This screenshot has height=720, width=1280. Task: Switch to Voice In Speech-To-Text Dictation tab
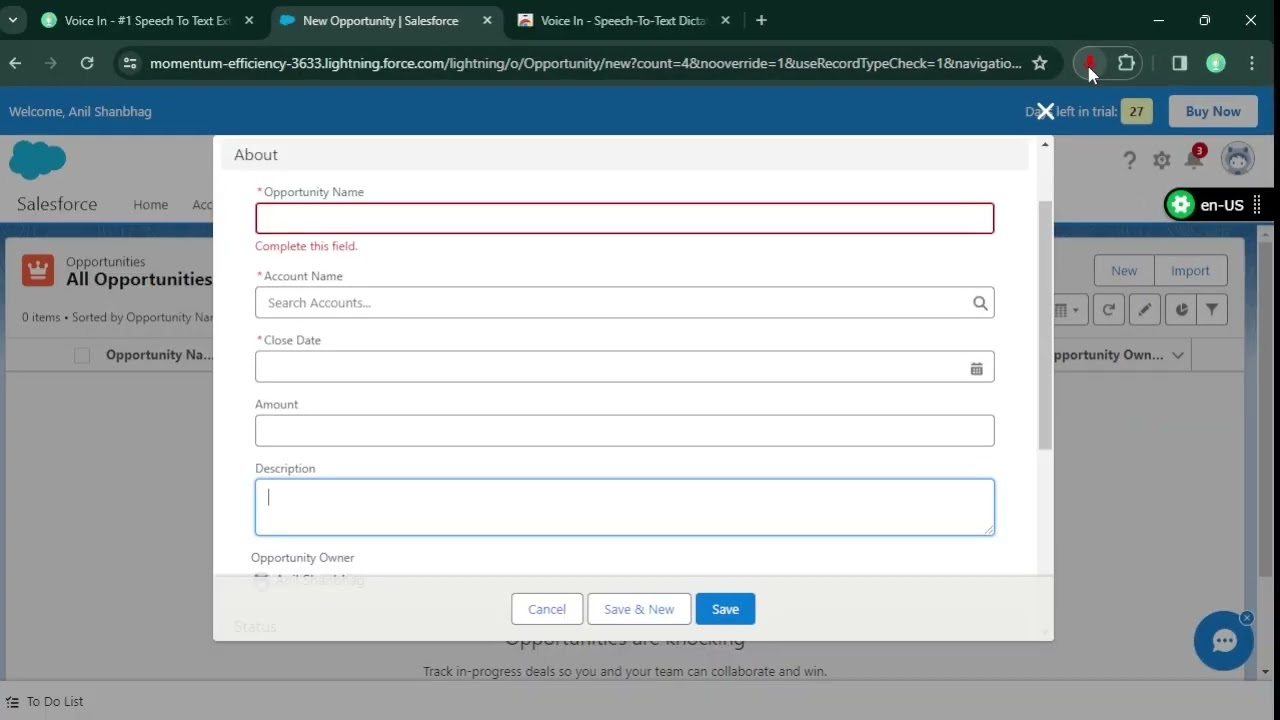tap(624, 20)
